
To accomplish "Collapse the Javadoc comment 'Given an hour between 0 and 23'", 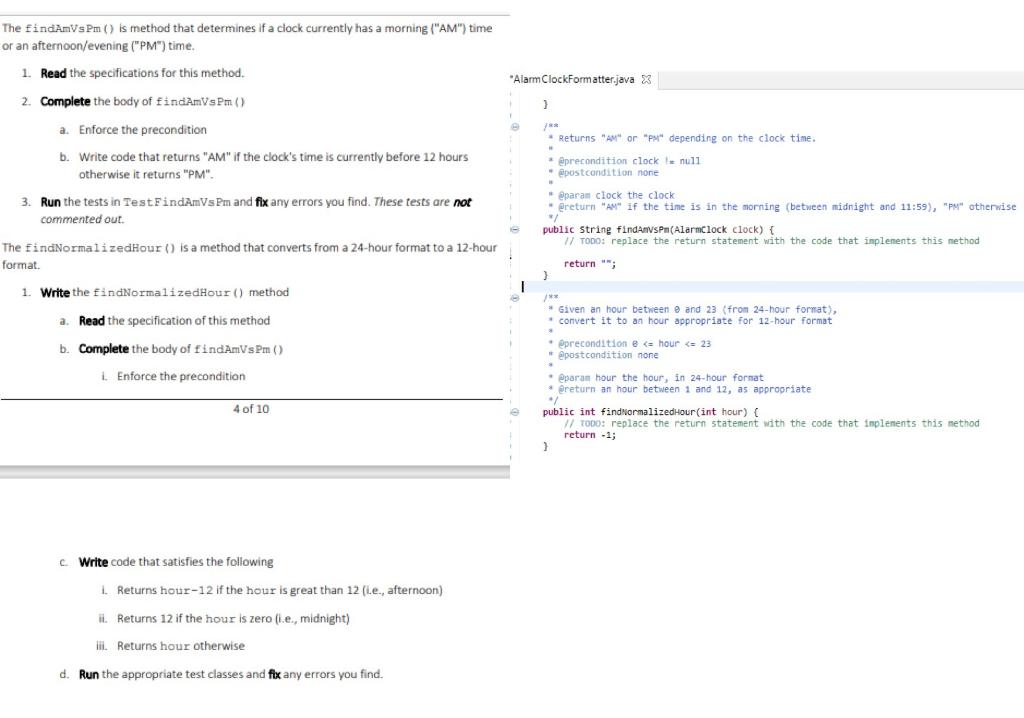I will tap(515, 298).
